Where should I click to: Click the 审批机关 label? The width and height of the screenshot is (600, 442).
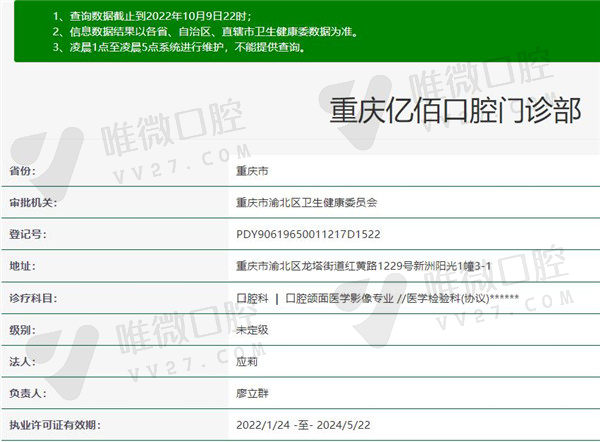pyautogui.click(x=33, y=202)
